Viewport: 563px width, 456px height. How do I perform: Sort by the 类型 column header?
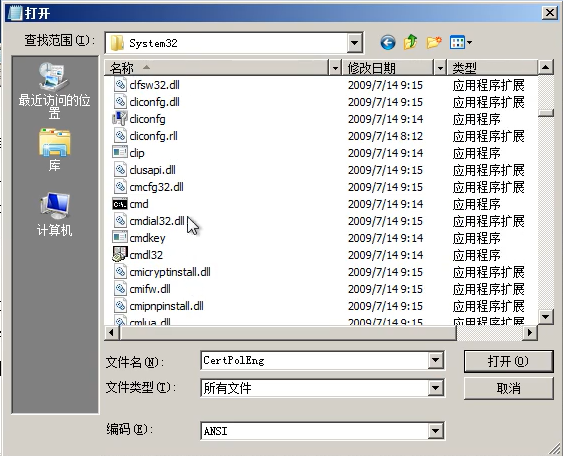click(x=492, y=68)
